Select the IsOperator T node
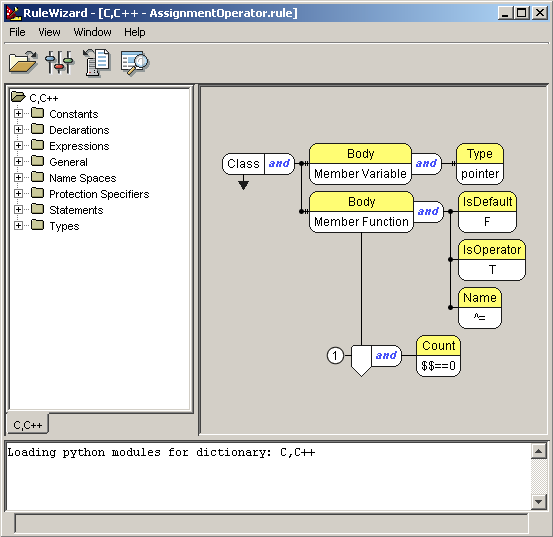The image size is (553, 537). click(x=492, y=260)
